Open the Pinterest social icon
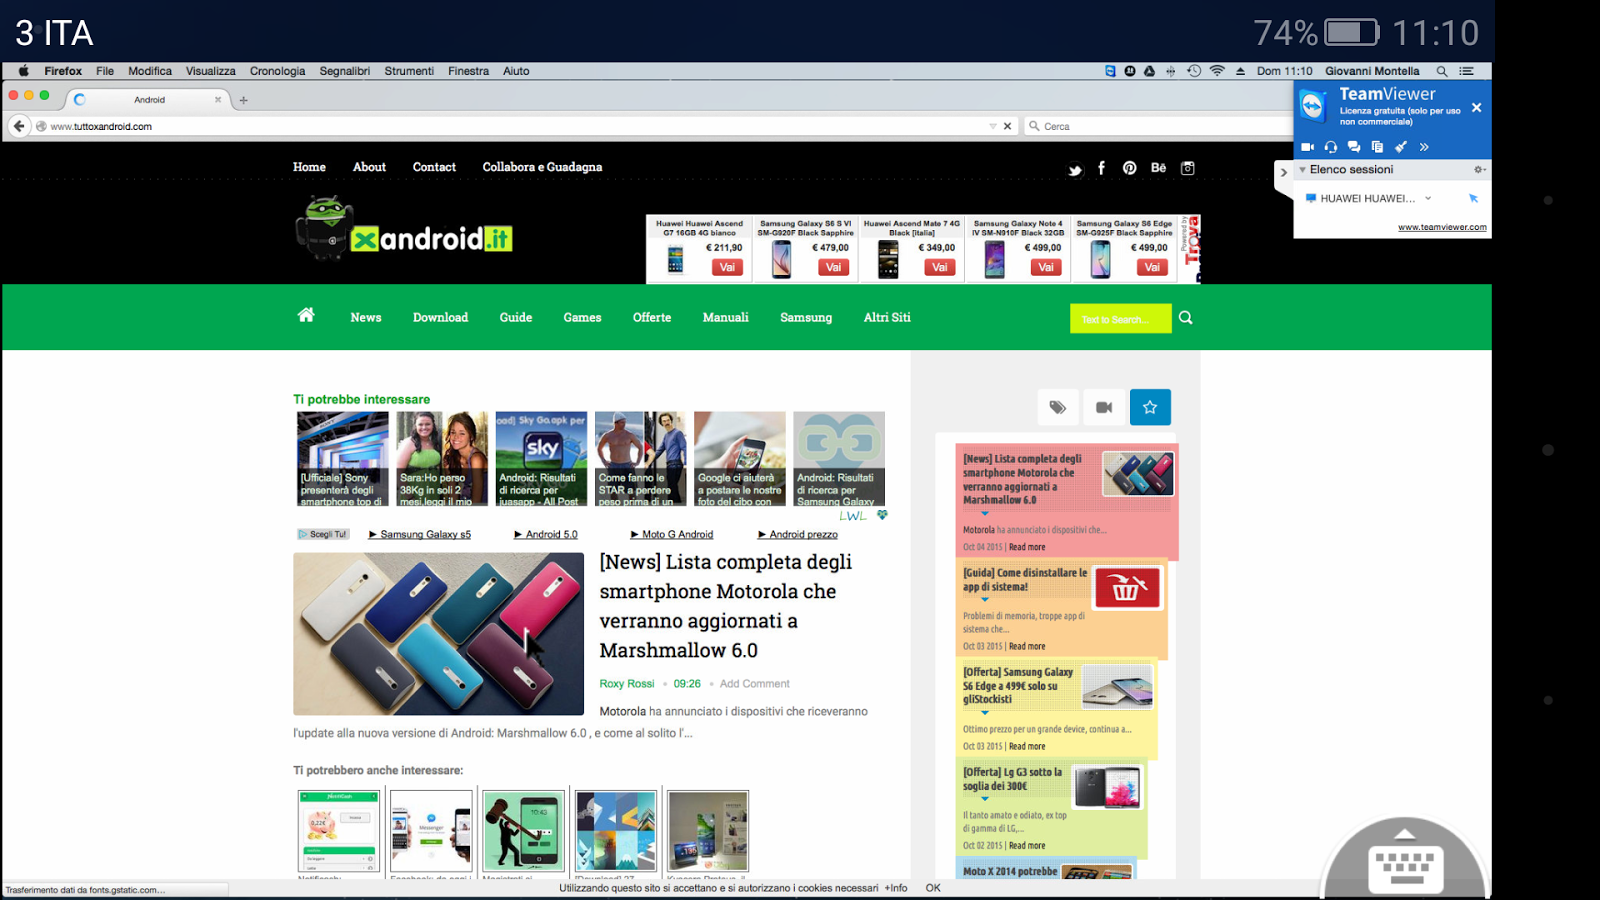1600x900 pixels. [x=1129, y=168]
